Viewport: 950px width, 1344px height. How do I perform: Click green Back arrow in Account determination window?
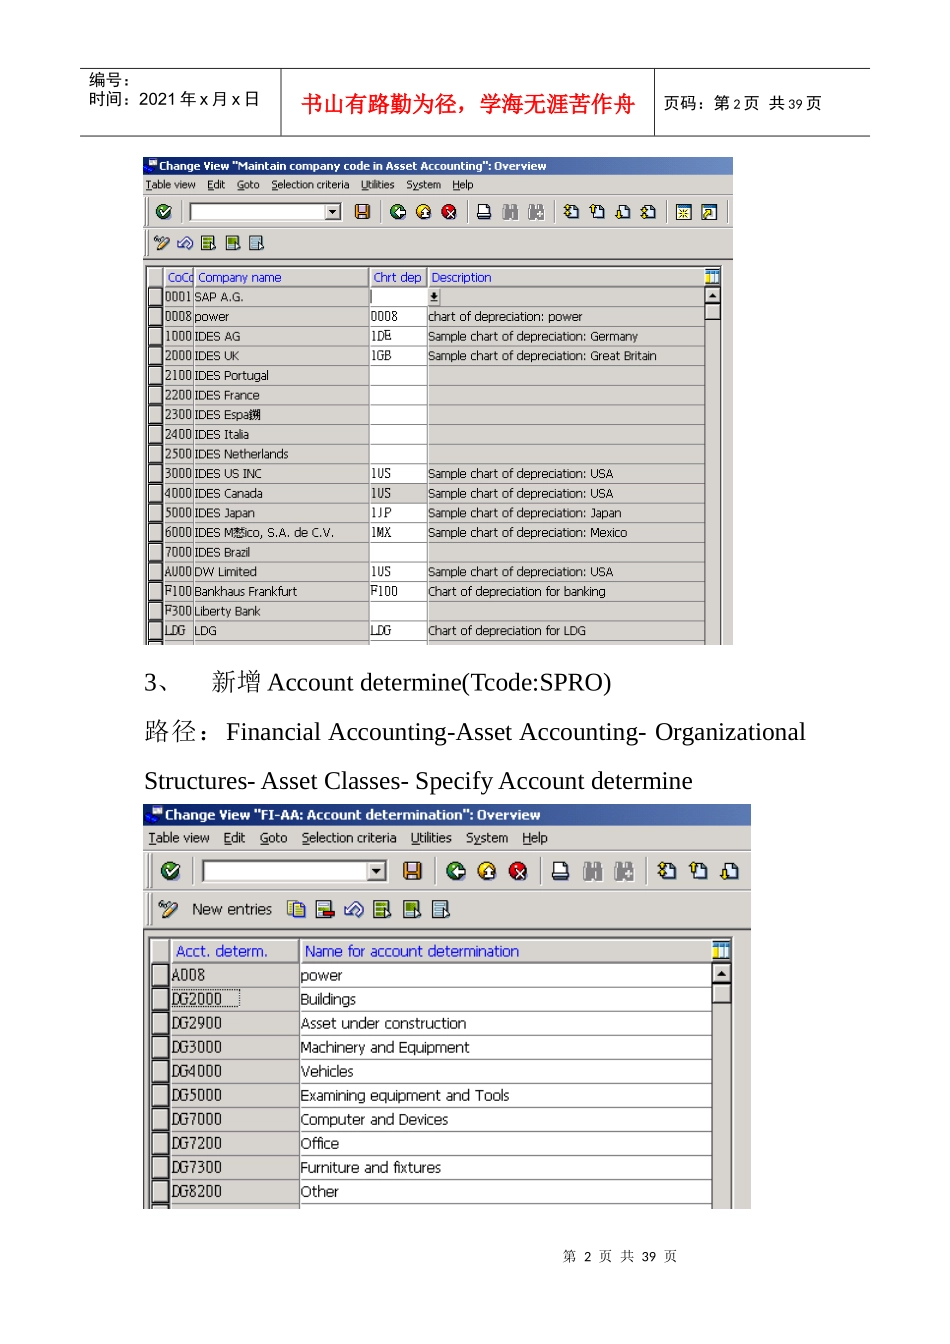[x=456, y=871]
